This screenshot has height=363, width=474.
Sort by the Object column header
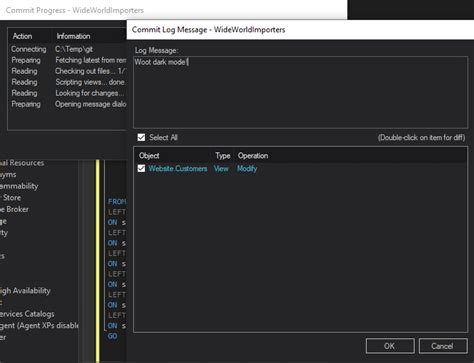tap(149, 156)
